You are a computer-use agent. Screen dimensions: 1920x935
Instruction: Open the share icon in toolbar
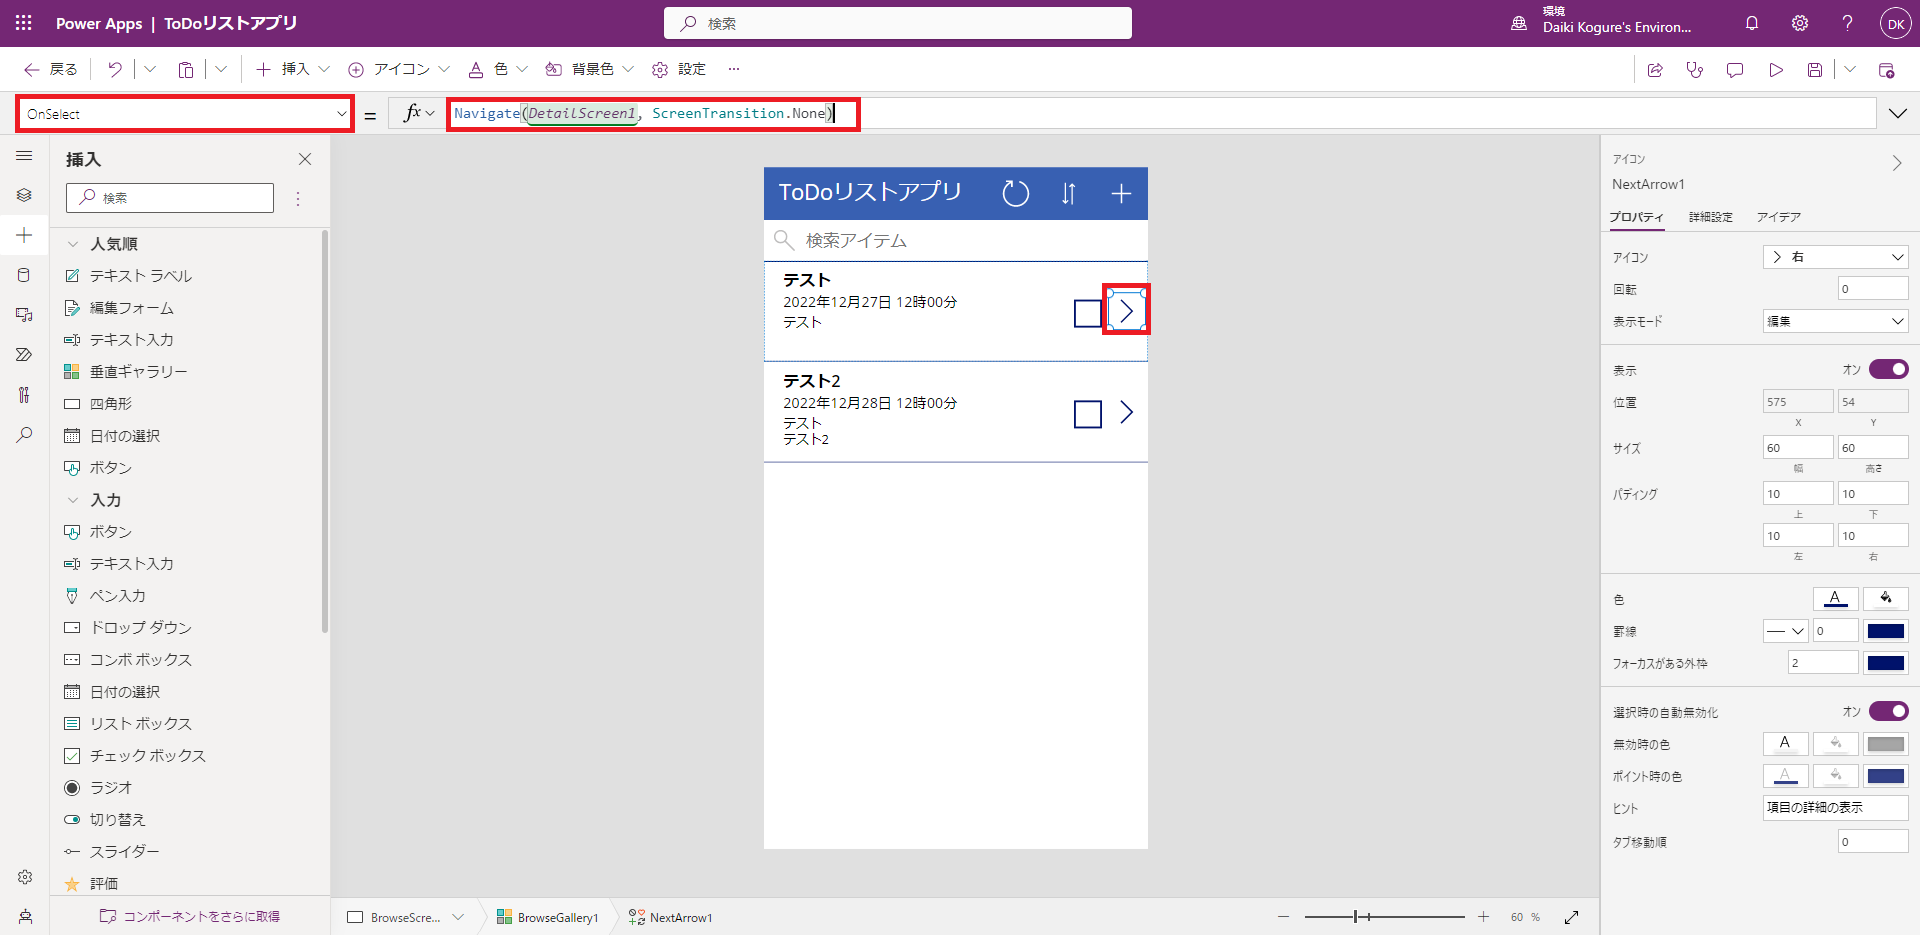pyautogui.click(x=1655, y=70)
